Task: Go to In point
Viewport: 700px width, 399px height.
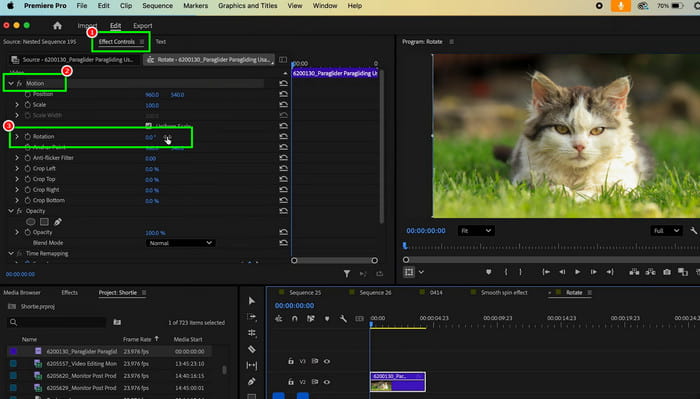Action: 546,272
